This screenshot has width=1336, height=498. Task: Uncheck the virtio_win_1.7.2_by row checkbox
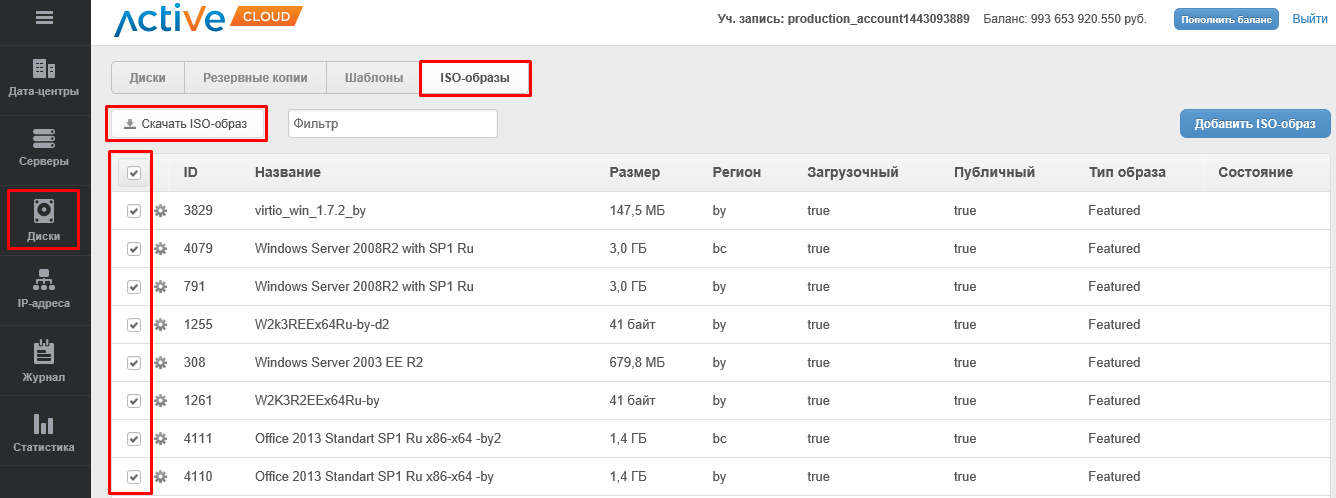[x=134, y=211]
